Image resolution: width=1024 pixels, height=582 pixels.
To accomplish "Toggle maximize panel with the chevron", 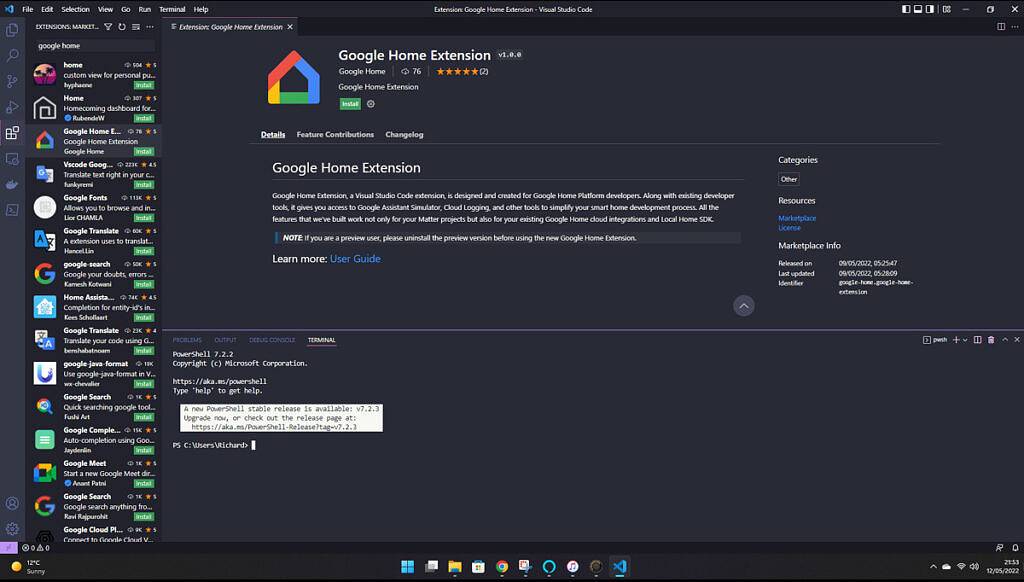I will click(1004, 340).
